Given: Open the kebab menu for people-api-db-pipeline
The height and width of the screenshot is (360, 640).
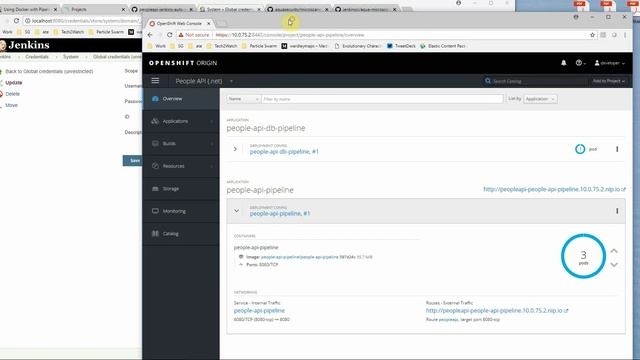Looking at the screenshot, I should (617, 149).
